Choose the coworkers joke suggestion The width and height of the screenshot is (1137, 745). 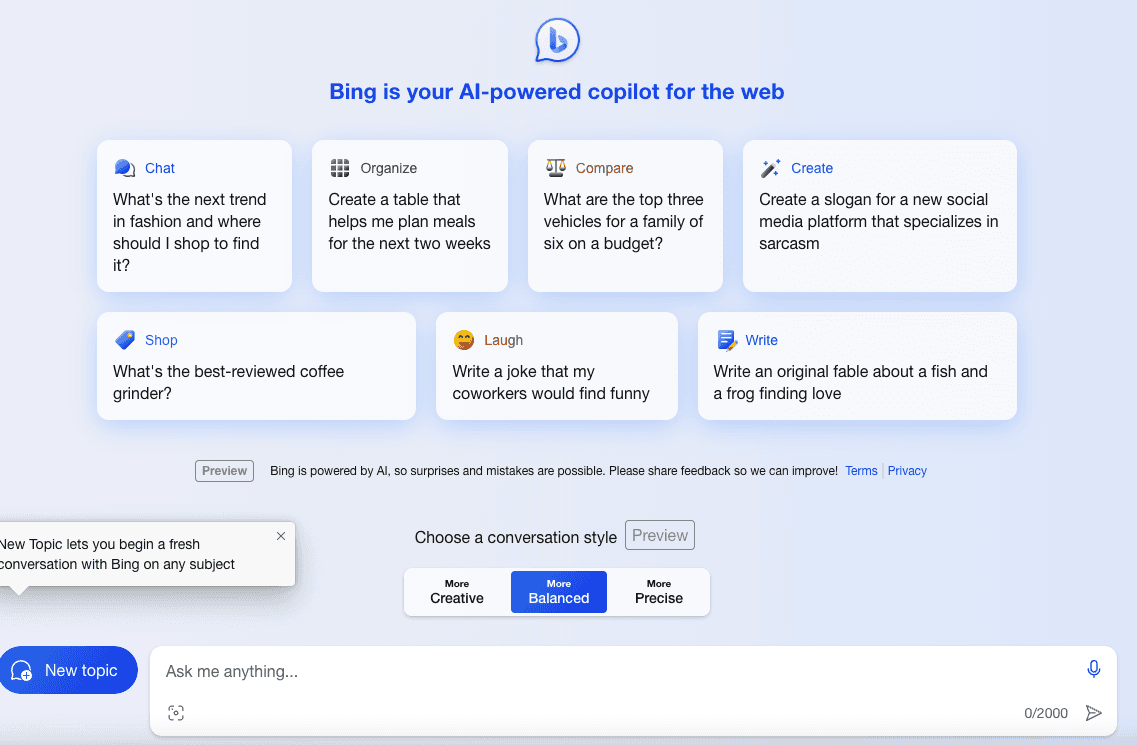tap(557, 366)
